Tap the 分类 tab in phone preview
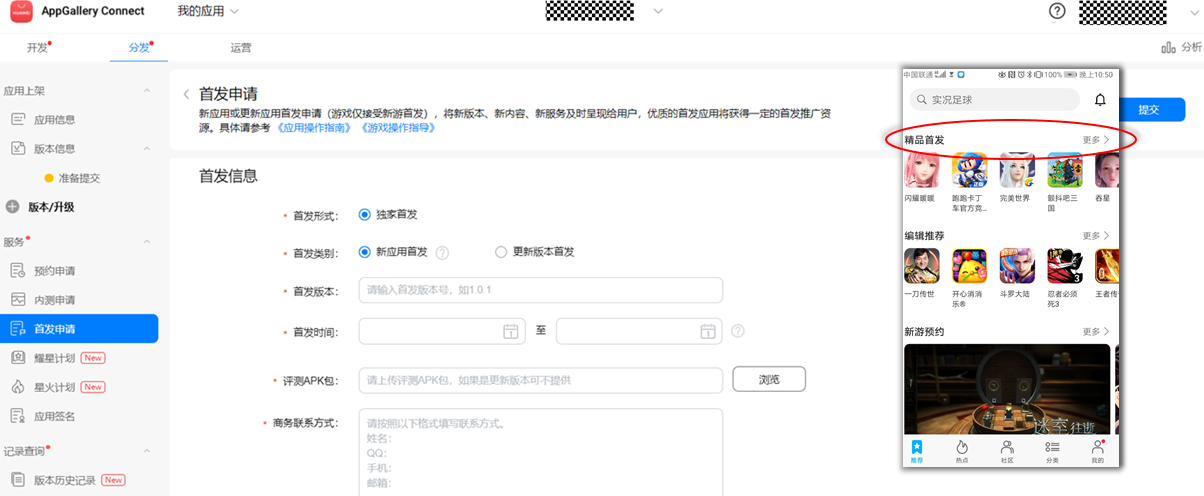Screen dimensions: 1204x496 pos(1052,451)
